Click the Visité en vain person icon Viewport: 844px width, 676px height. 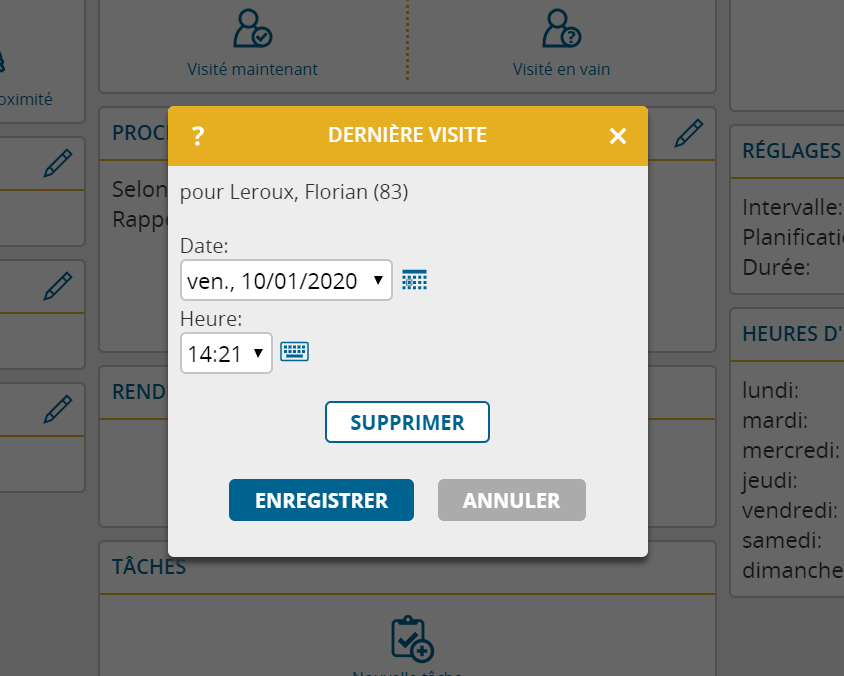tap(561, 28)
